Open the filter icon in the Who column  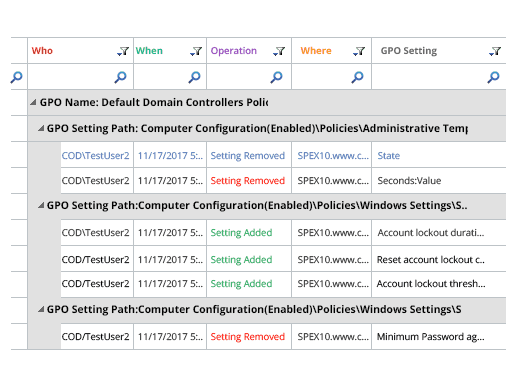[x=123, y=51]
